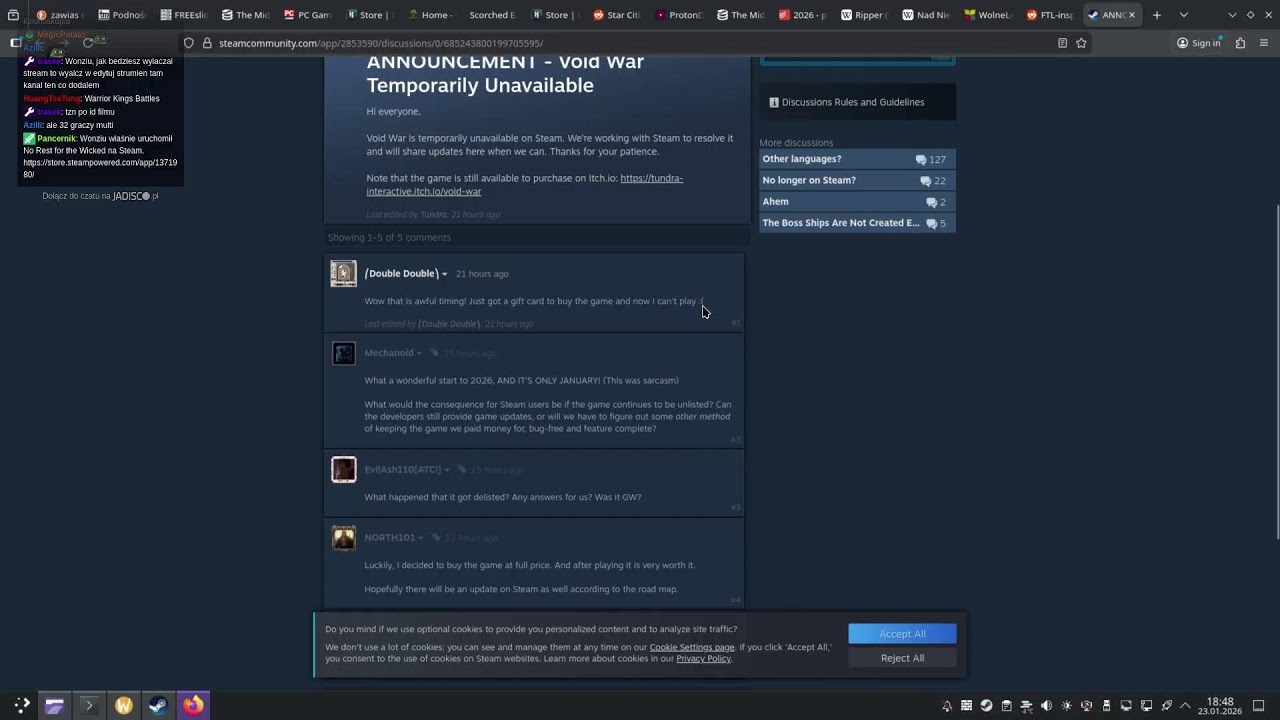Close the active ANNO tab

[x=1132, y=15]
